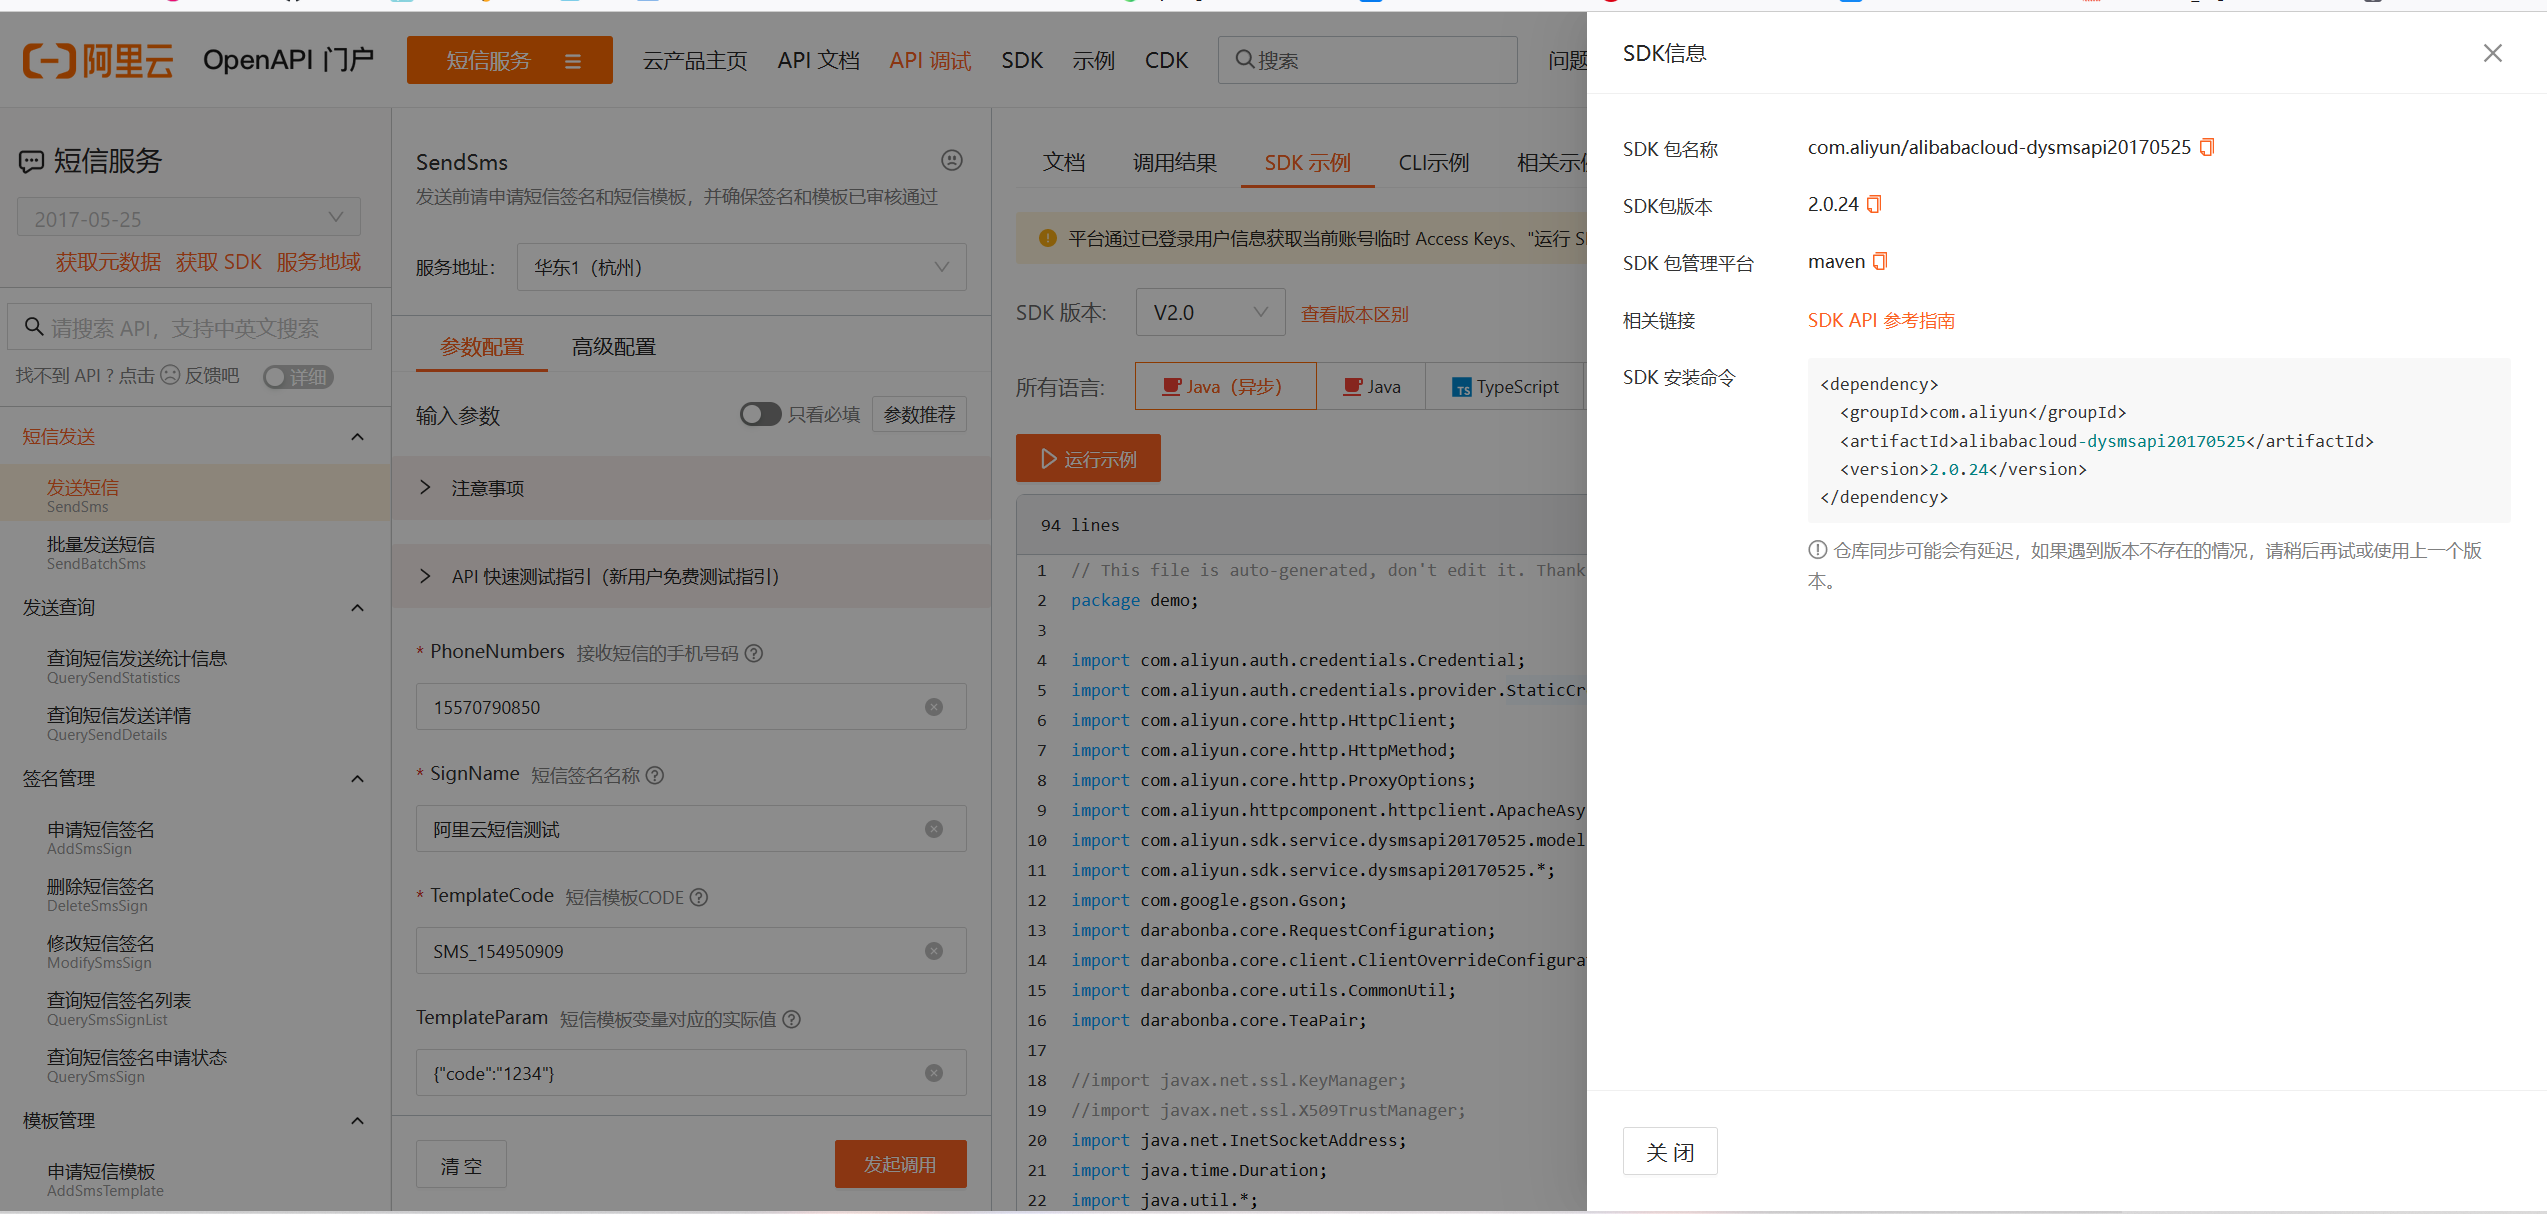Open the 示例 menu item
Screen dimensions: 2547x1214
1093,61
